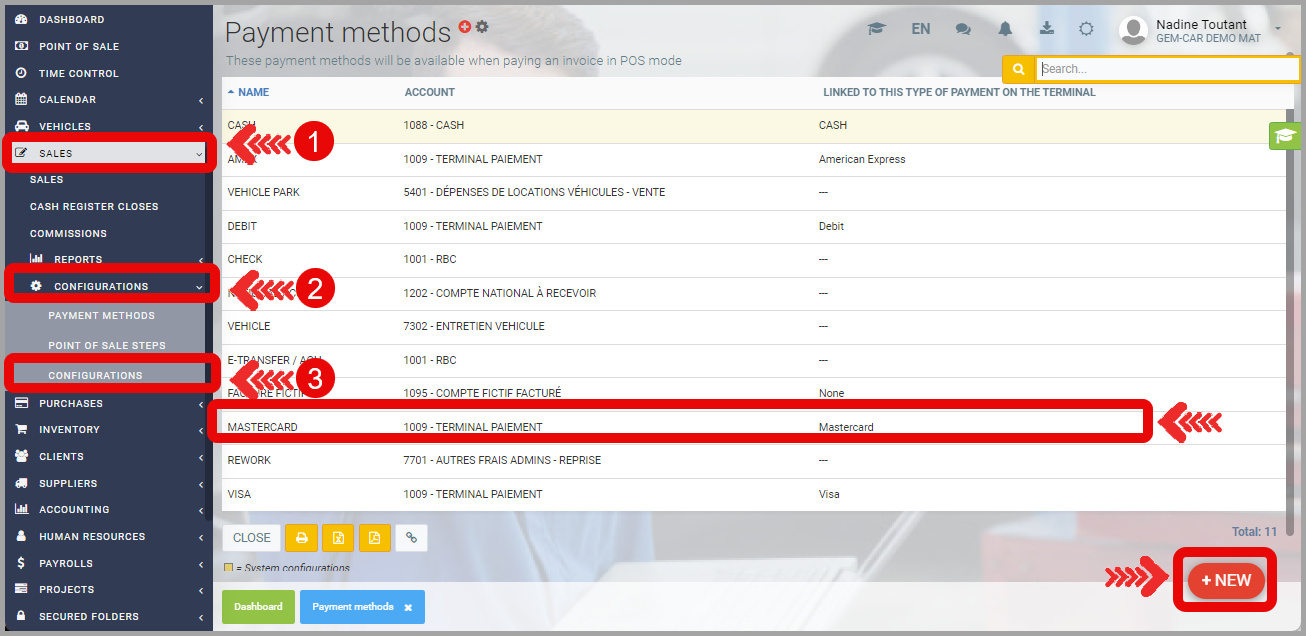Expand the Vehicles sidebar menu
This screenshot has width=1306, height=636.
click(108, 127)
